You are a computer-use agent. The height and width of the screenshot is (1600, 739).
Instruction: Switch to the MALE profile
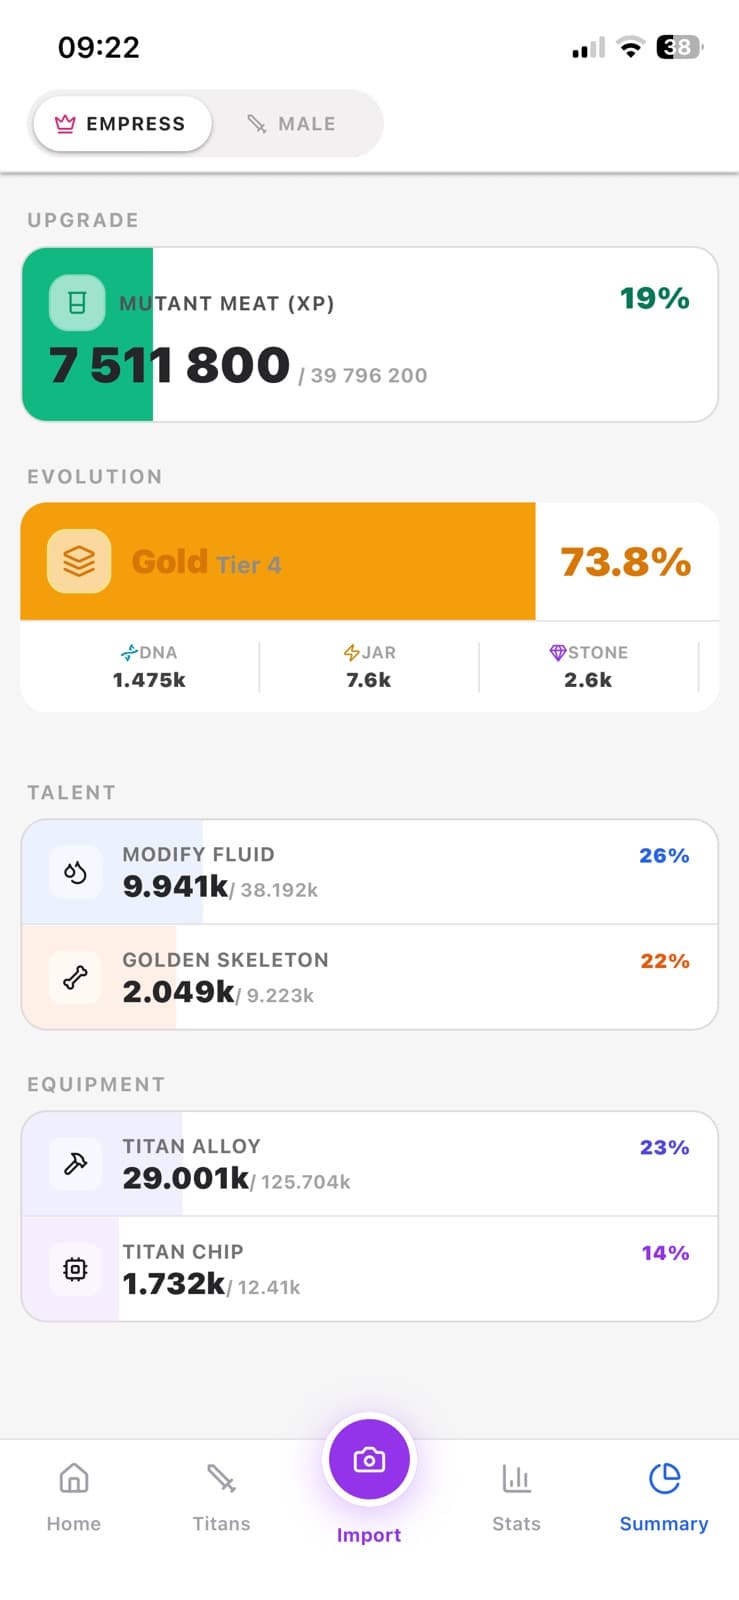coord(291,123)
